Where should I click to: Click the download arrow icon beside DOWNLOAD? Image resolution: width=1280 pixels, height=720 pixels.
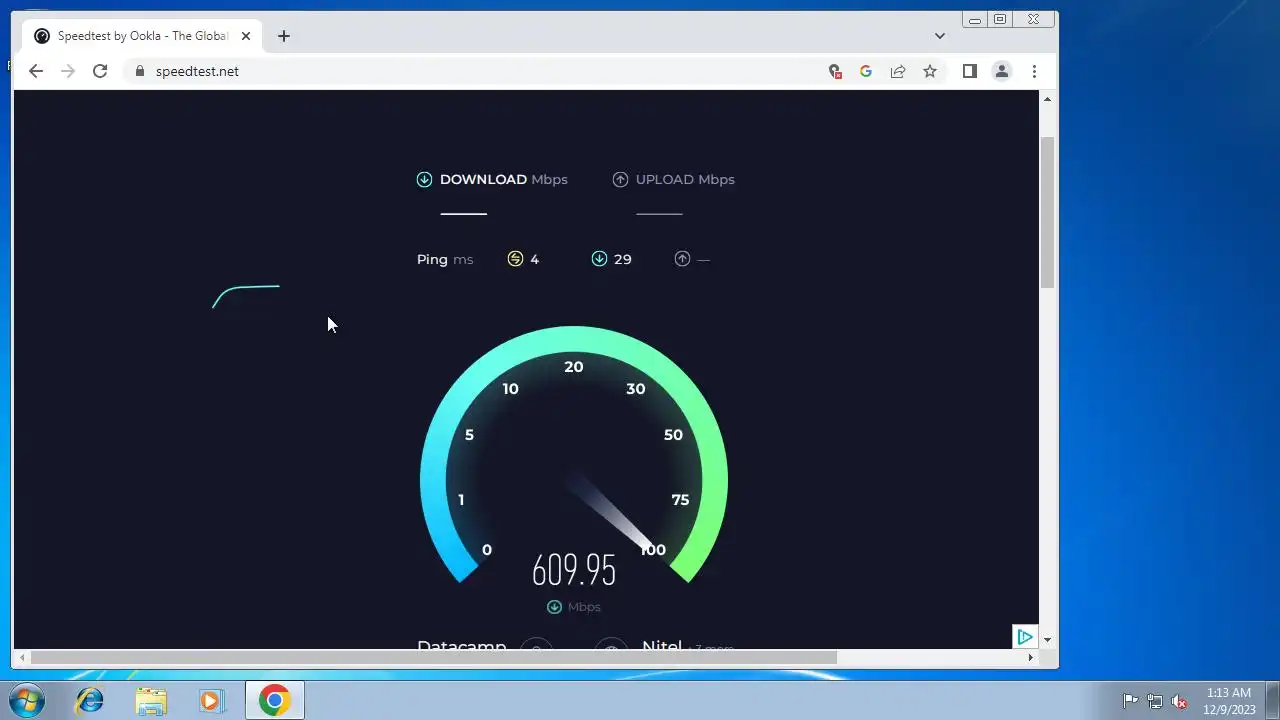click(x=424, y=179)
